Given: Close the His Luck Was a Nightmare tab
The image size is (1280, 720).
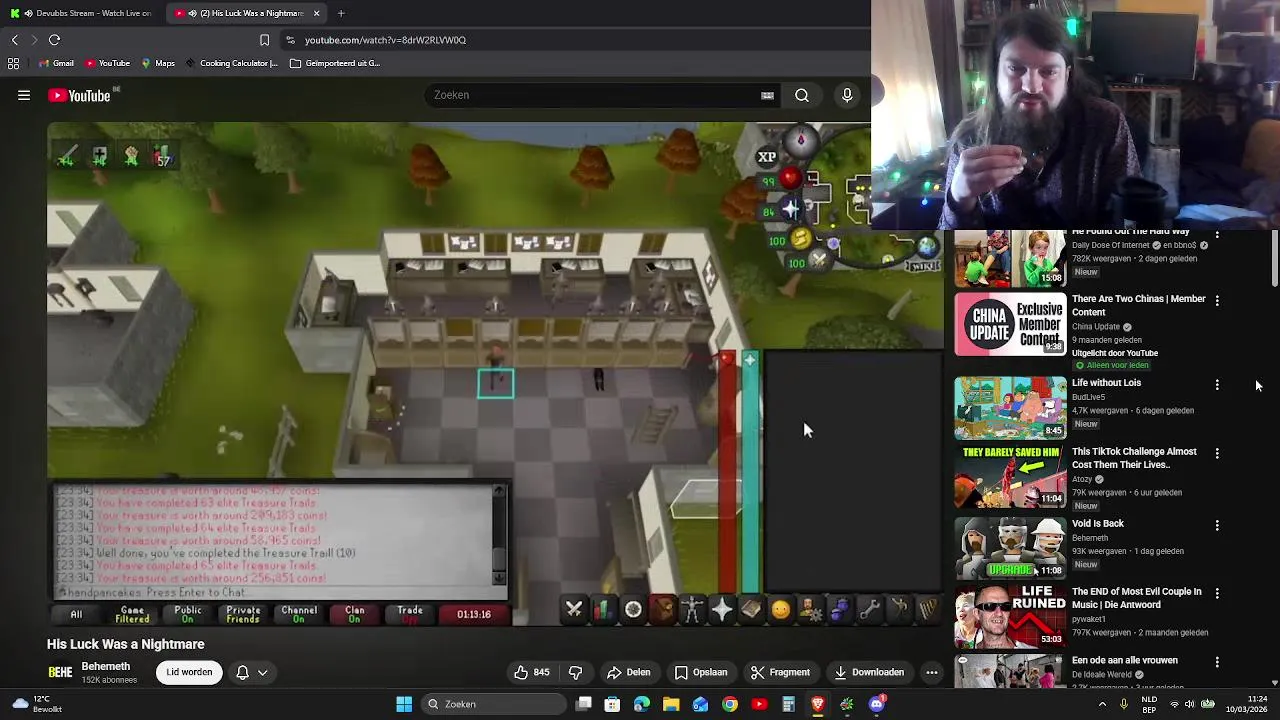Looking at the screenshot, I should pyautogui.click(x=317, y=13).
